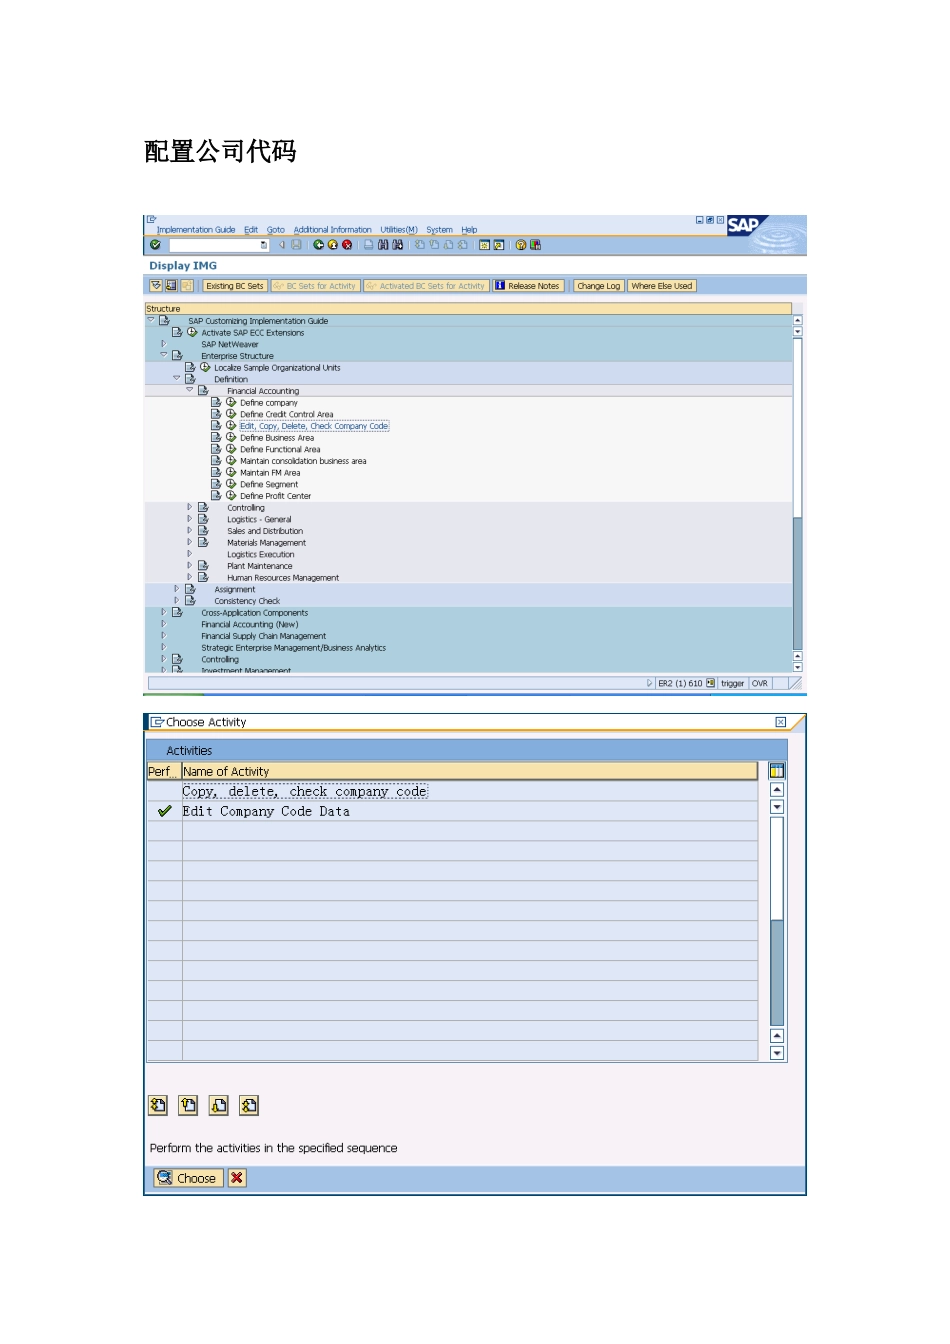950x1344 pixels.
Task: Close the Choose Activity dialog
Action: pyautogui.click(x=781, y=722)
